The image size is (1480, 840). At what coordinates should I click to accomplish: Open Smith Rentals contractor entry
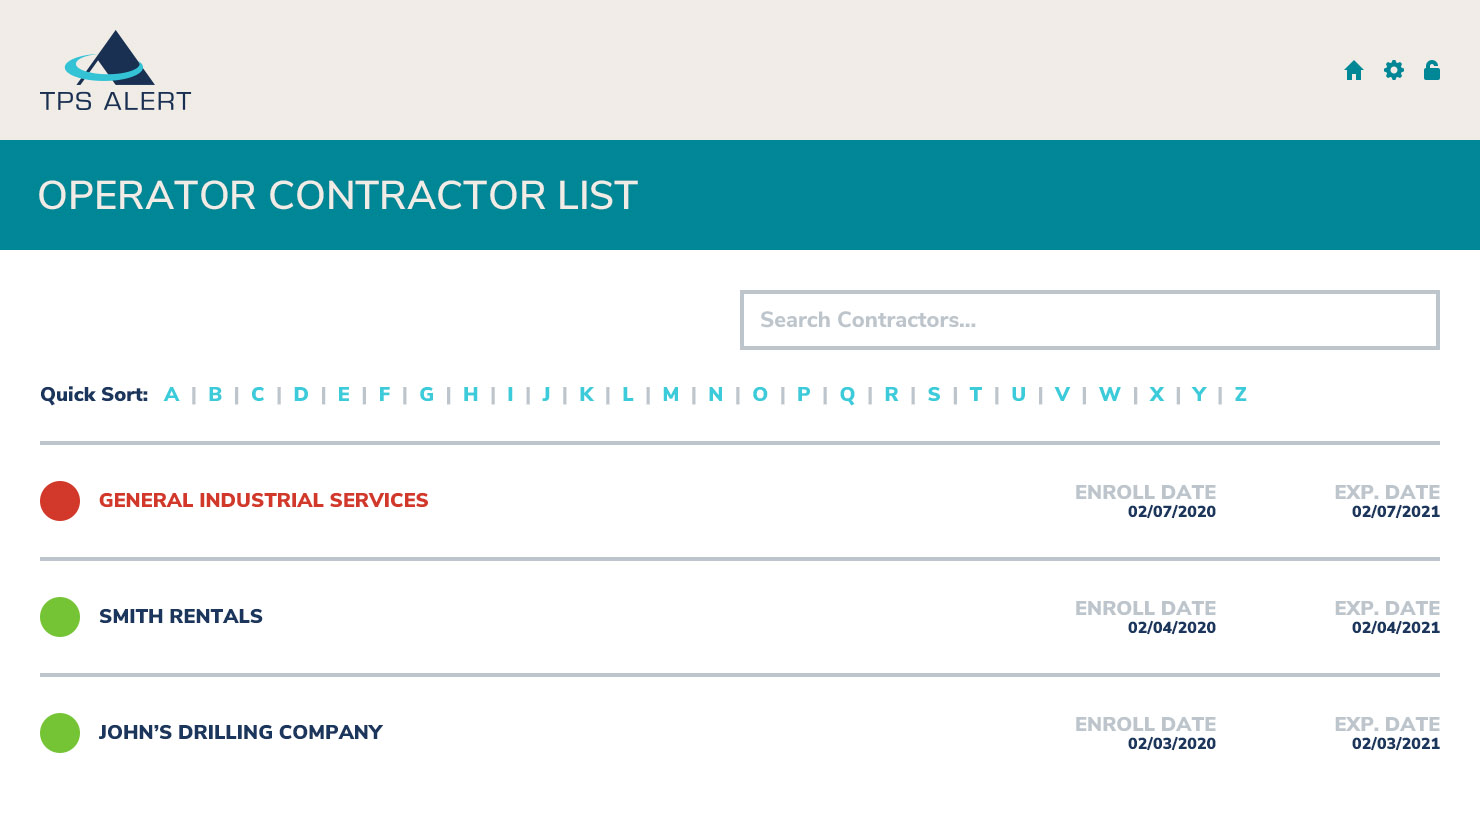pos(181,616)
